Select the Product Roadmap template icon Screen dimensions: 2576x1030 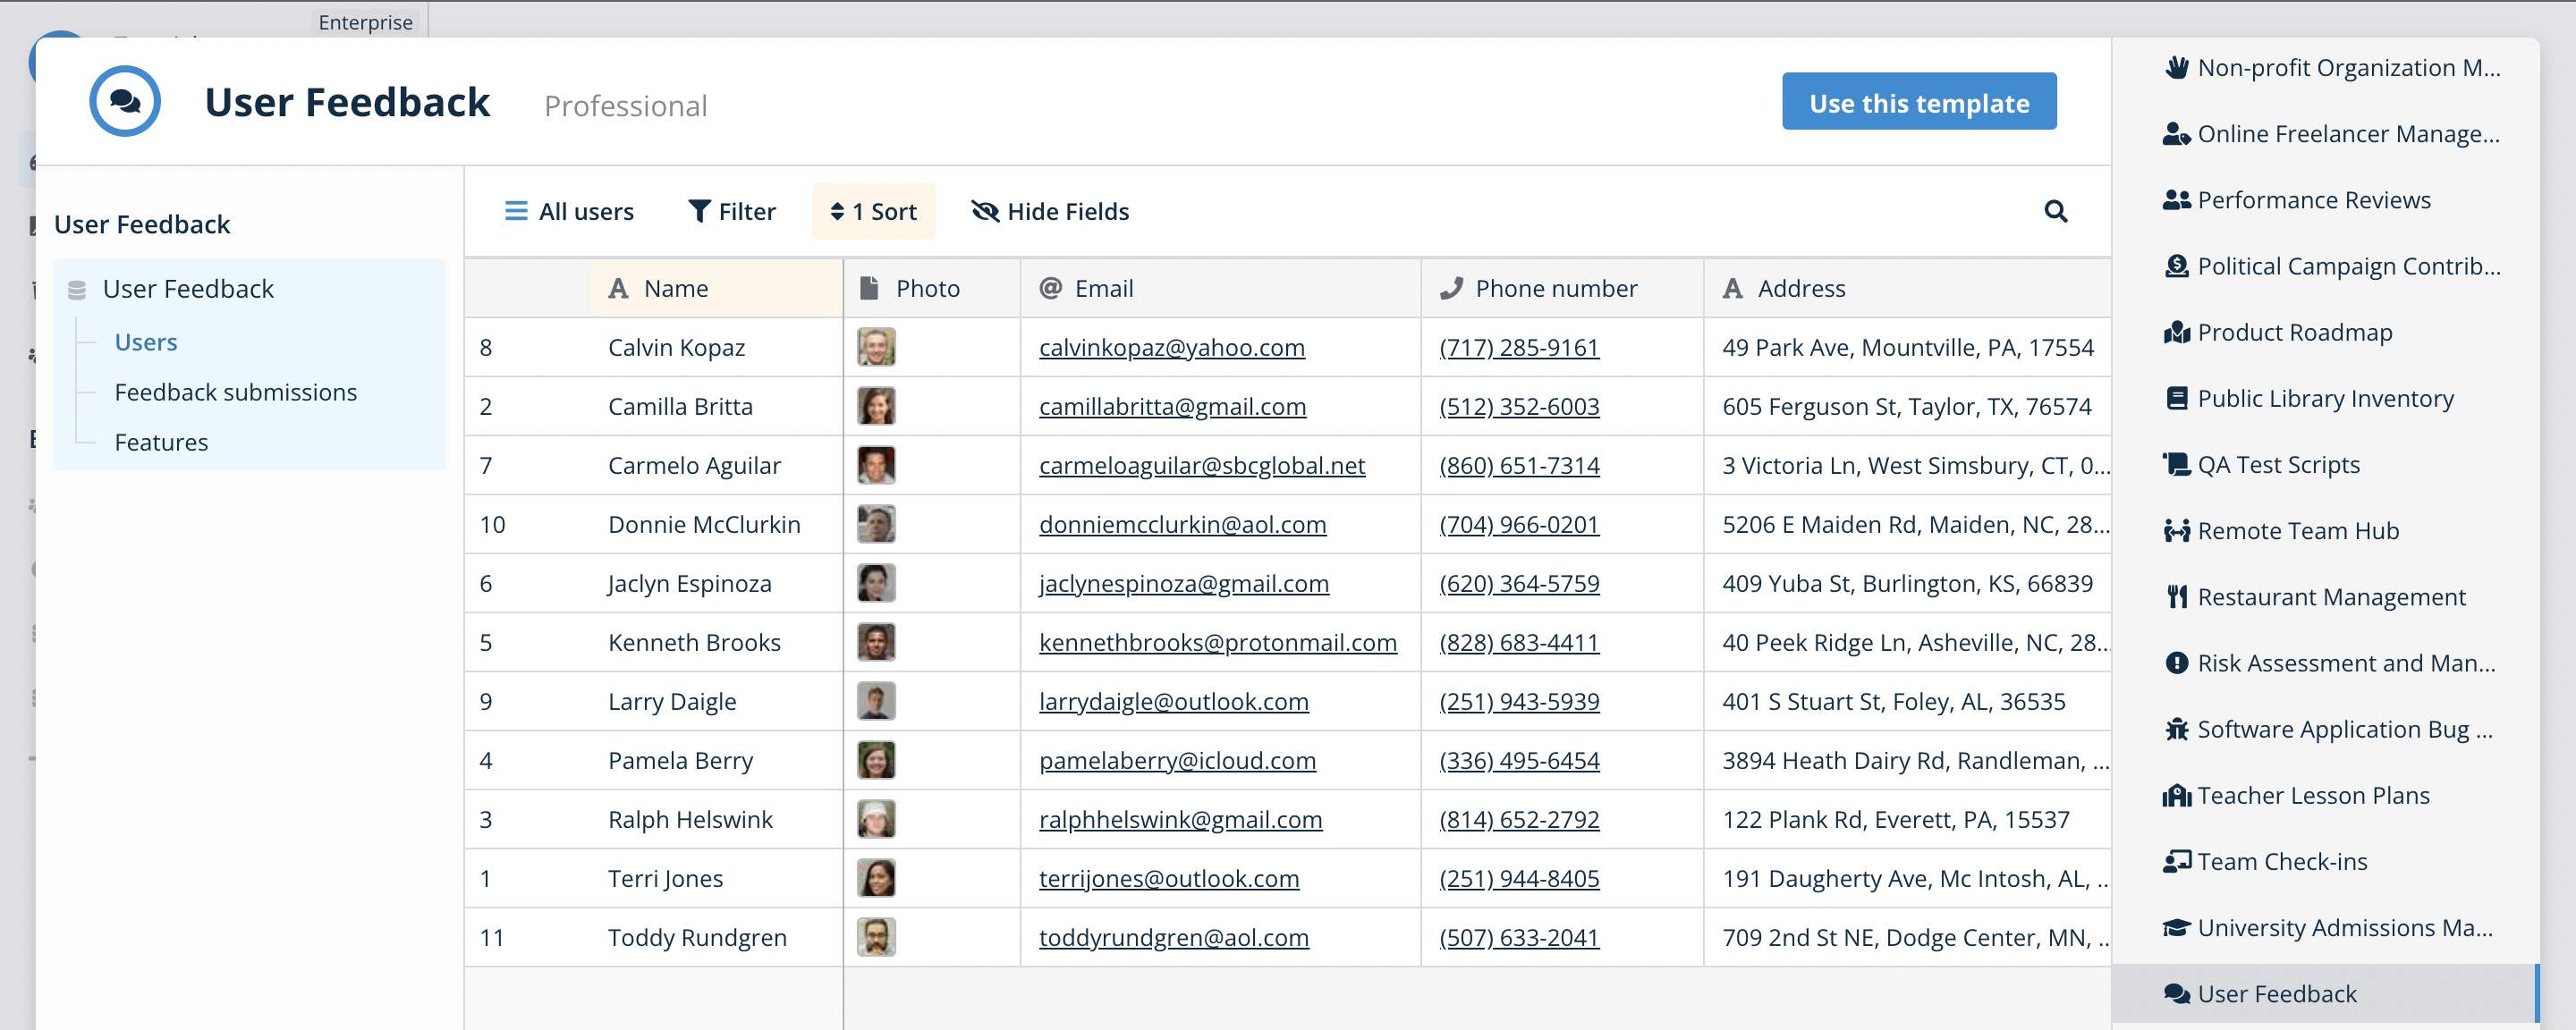pos(2177,332)
